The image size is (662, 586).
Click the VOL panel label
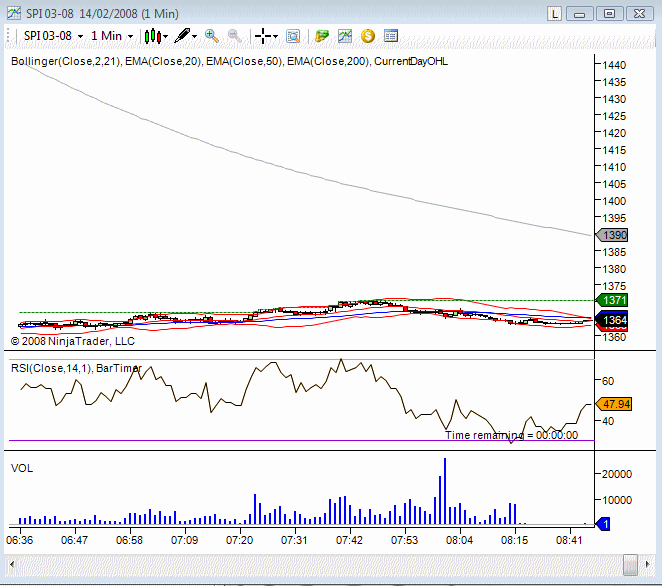pyautogui.click(x=22, y=468)
